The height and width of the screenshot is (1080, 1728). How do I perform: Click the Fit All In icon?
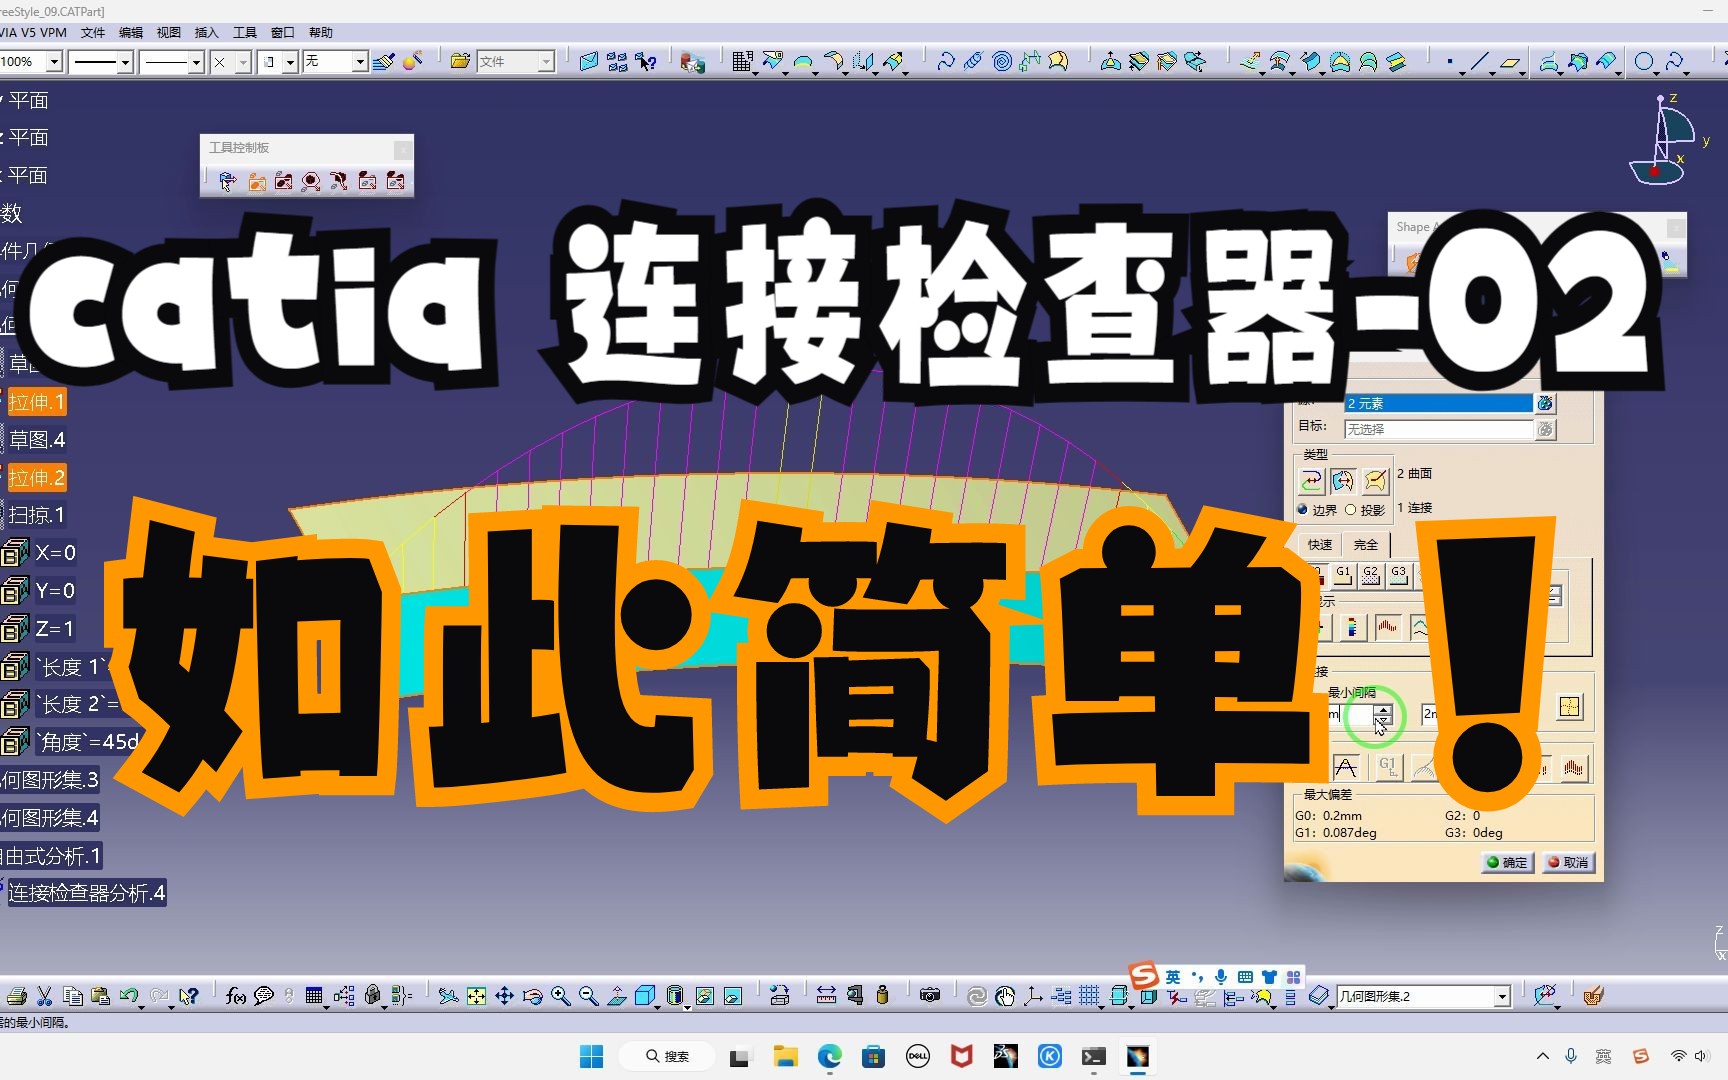(476, 997)
